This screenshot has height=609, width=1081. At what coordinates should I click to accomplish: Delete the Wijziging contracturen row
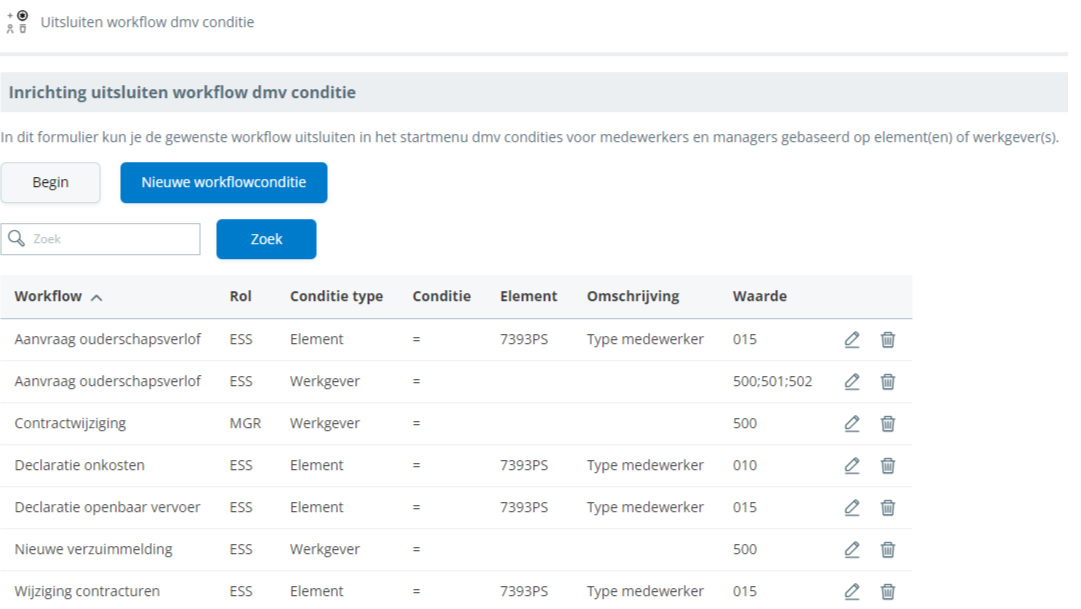click(x=888, y=591)
